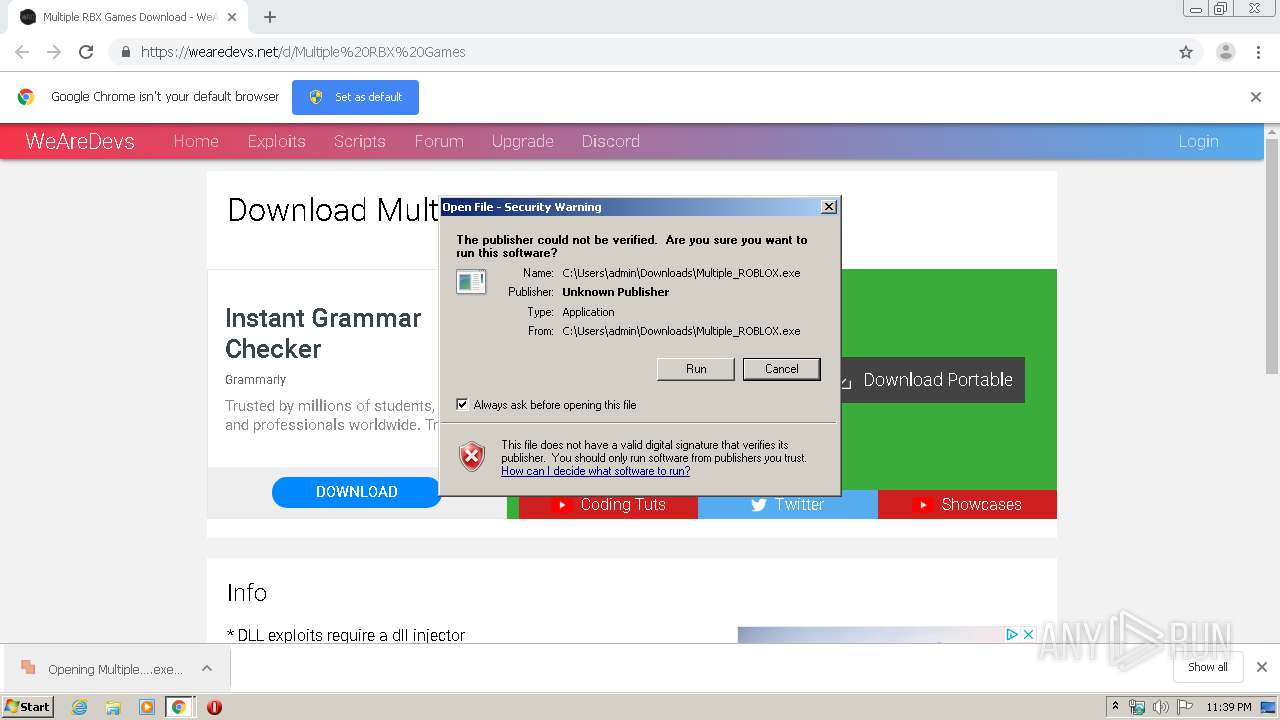This screenshot has height=720, width=1280.
Task: Open the Upgrade menu item
Action: coord(523,141)
